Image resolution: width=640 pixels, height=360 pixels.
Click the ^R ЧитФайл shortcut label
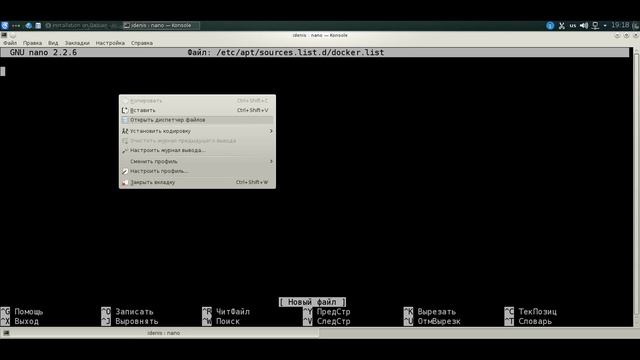pos(226,311)
